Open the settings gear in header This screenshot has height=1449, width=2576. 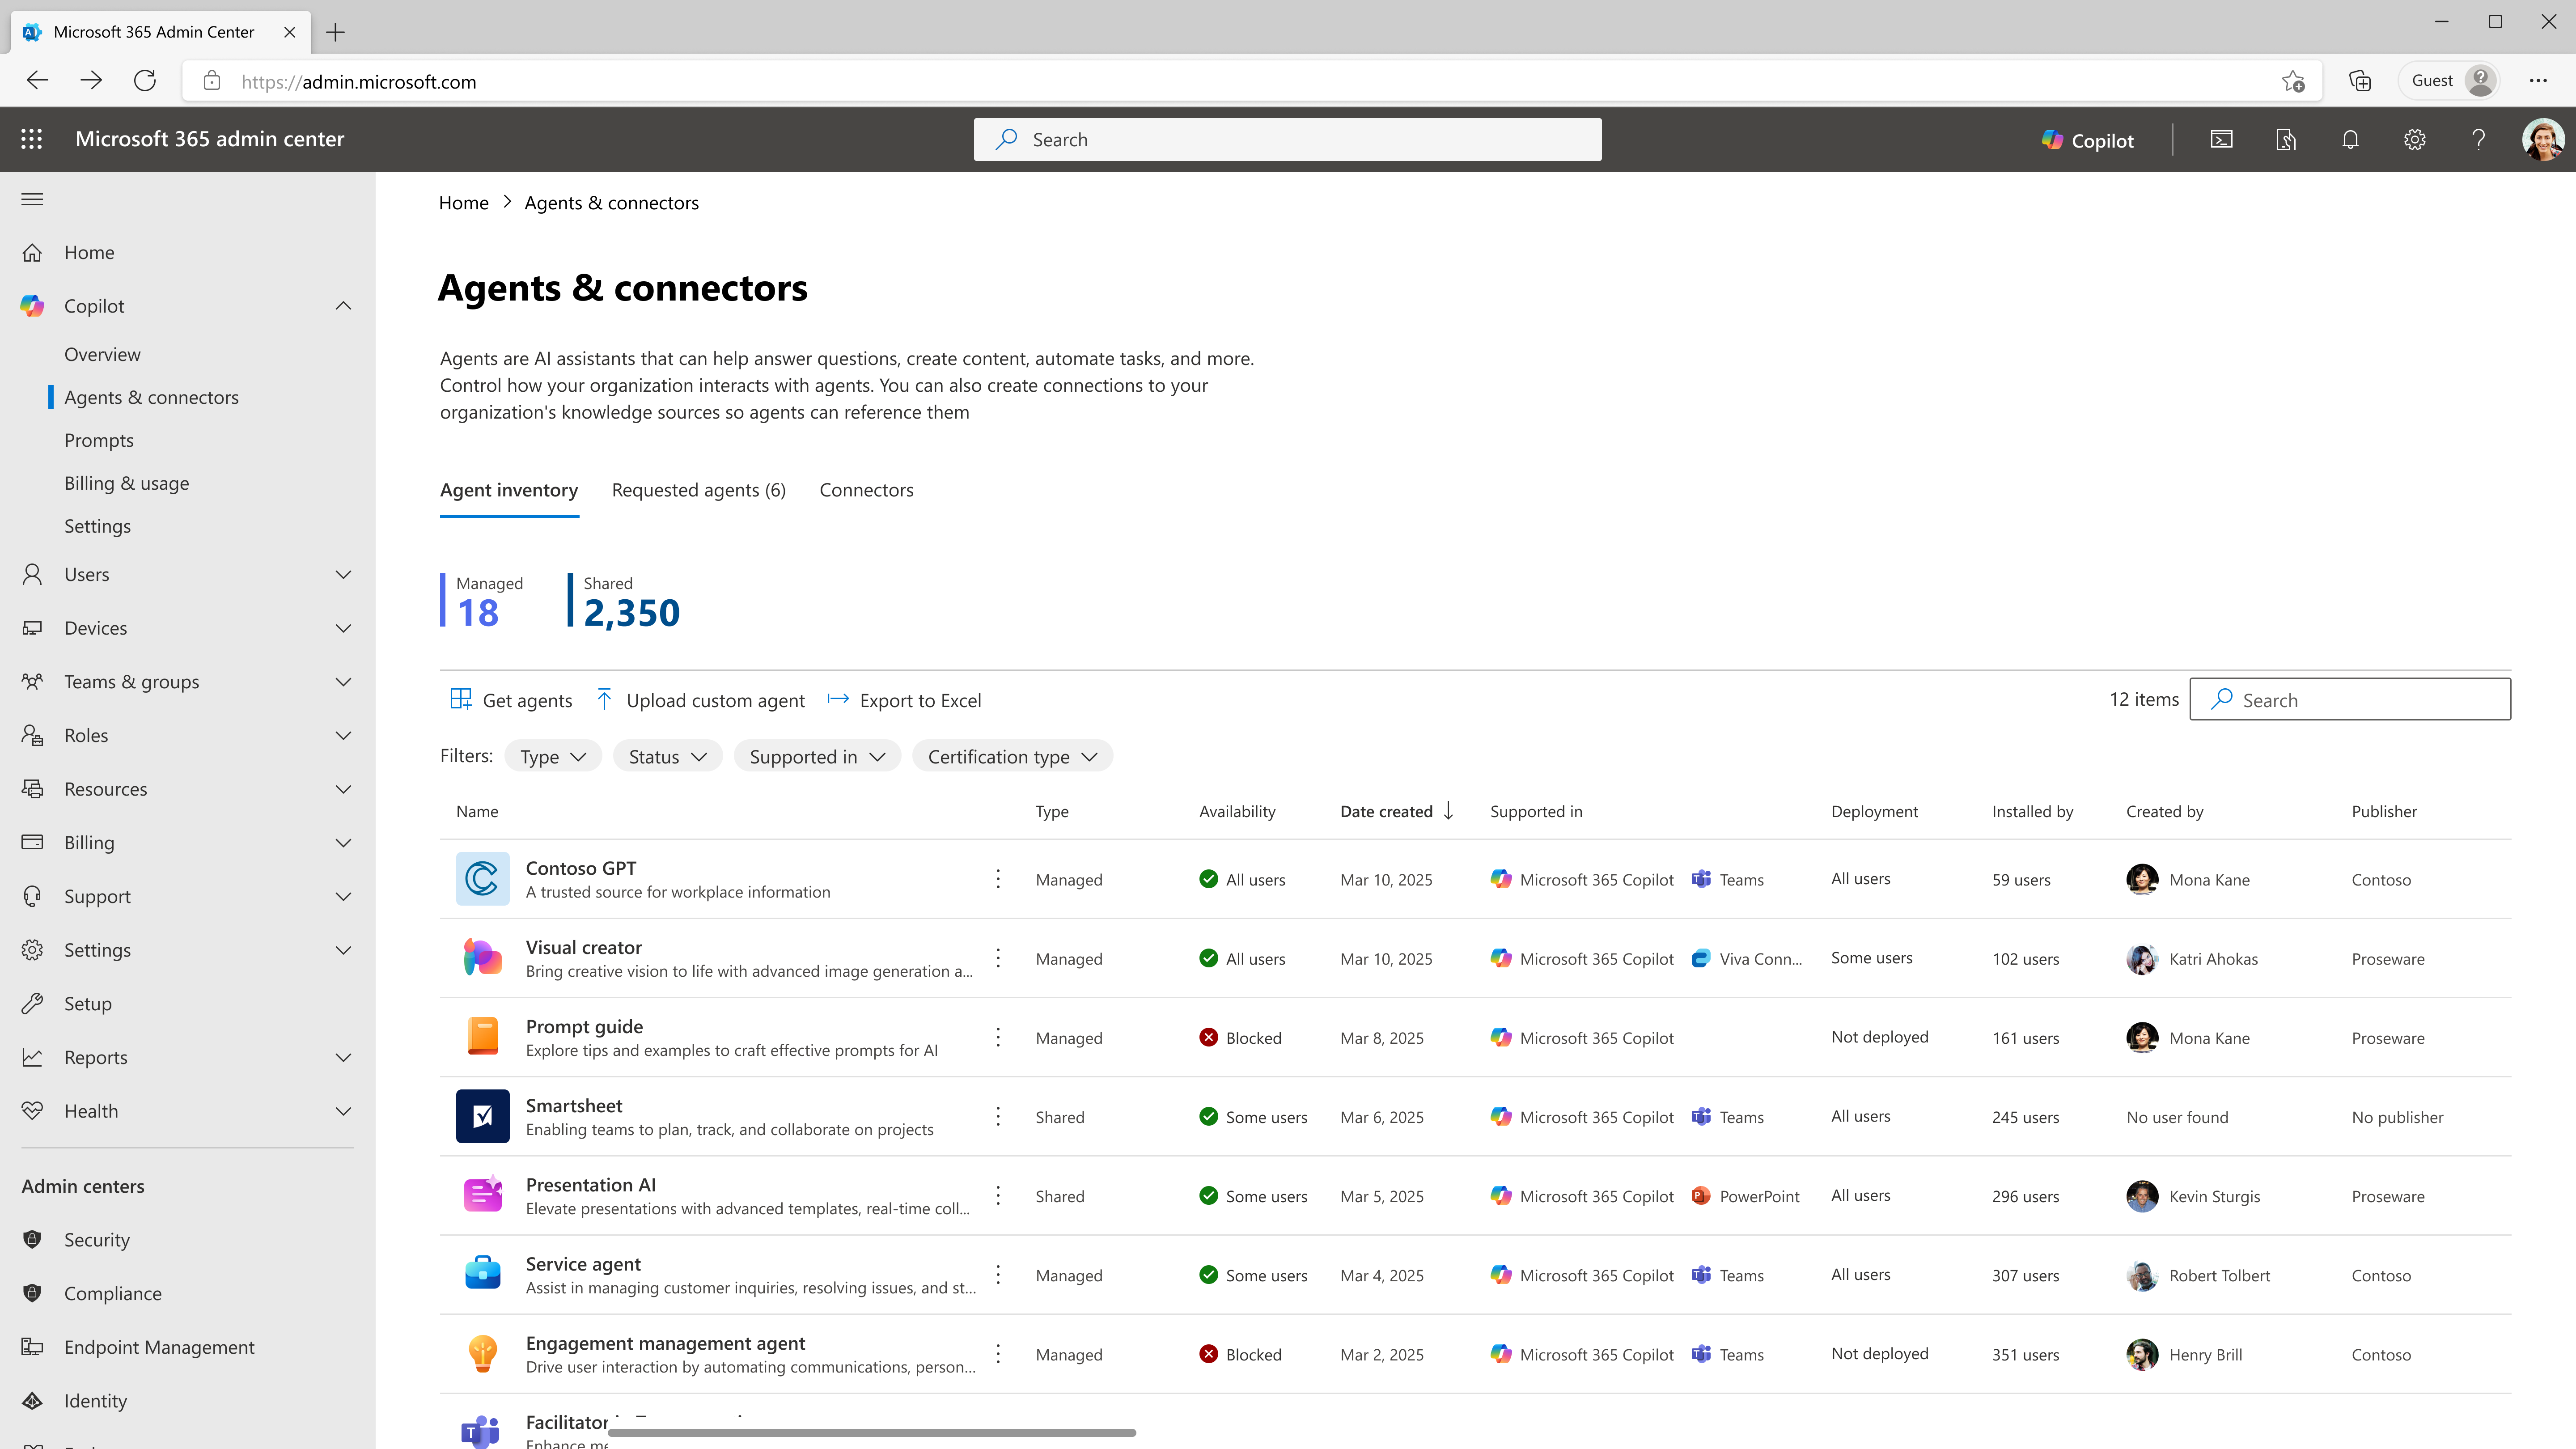(2414, 139)
